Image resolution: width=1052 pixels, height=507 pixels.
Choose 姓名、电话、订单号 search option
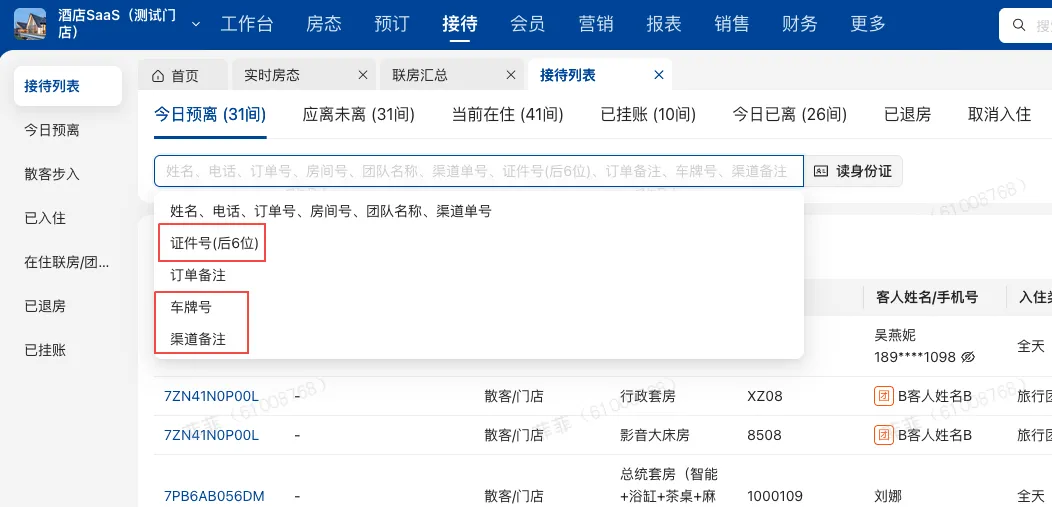coord(478,211)
